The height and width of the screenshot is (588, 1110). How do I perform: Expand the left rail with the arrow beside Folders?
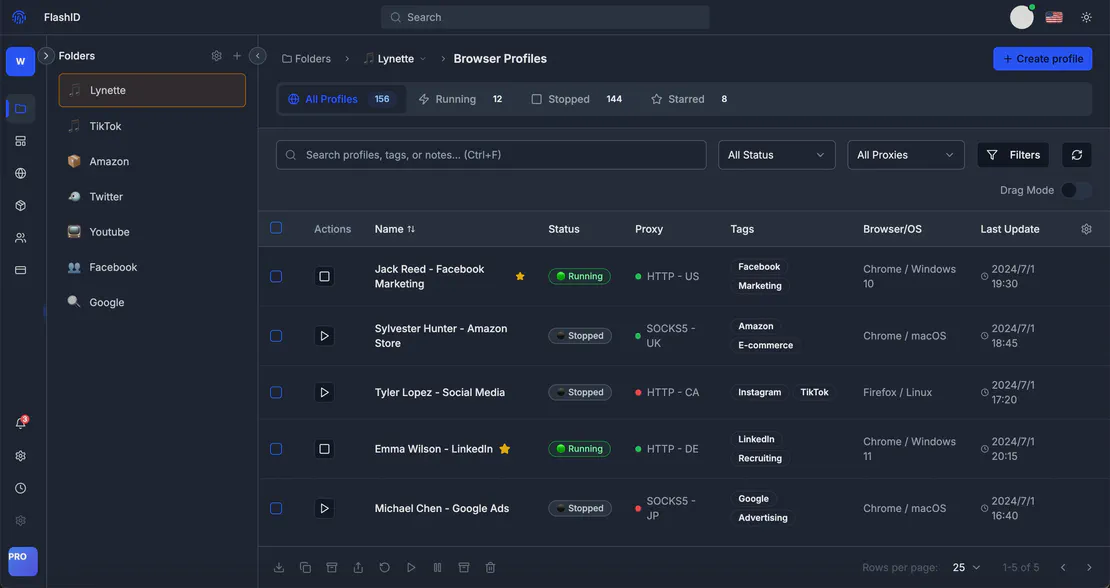pyautogui.click(x=46, y=56)
